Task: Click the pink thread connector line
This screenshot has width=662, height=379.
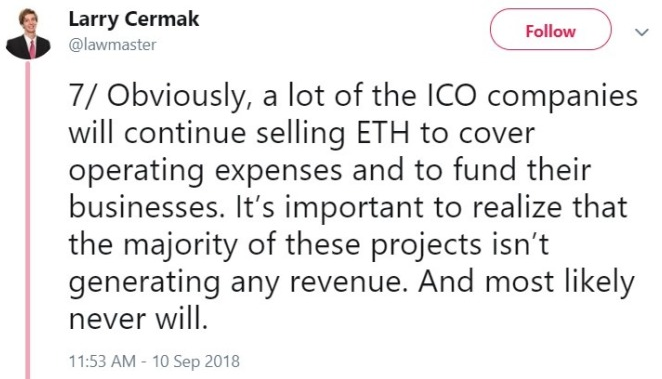Action: click(28, 219)
